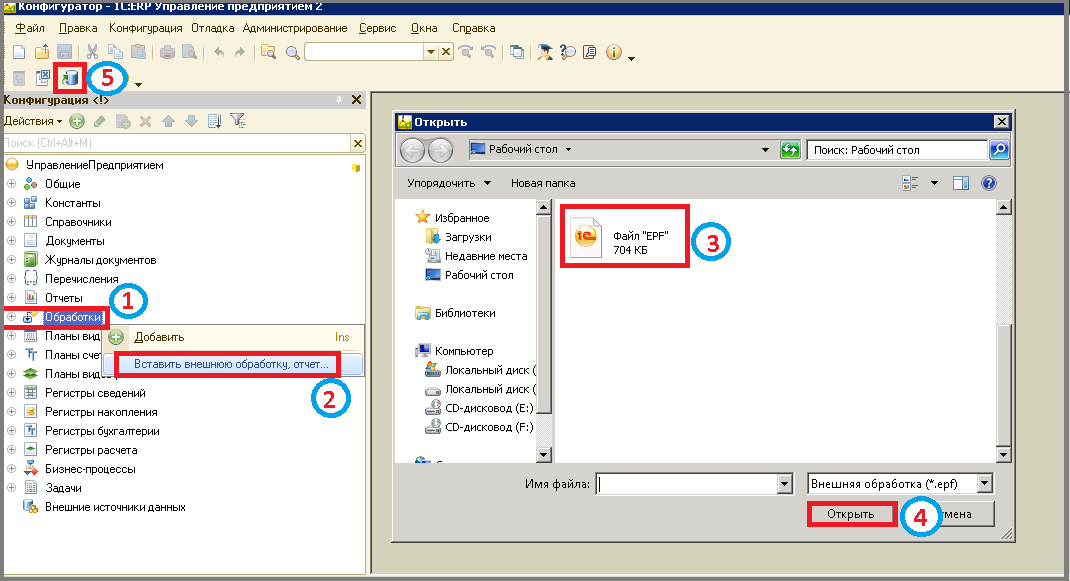This screenshot has width=1070, height=581.
Task: Click the Close configuration toolbar icon
Action: tap(42, 78)
